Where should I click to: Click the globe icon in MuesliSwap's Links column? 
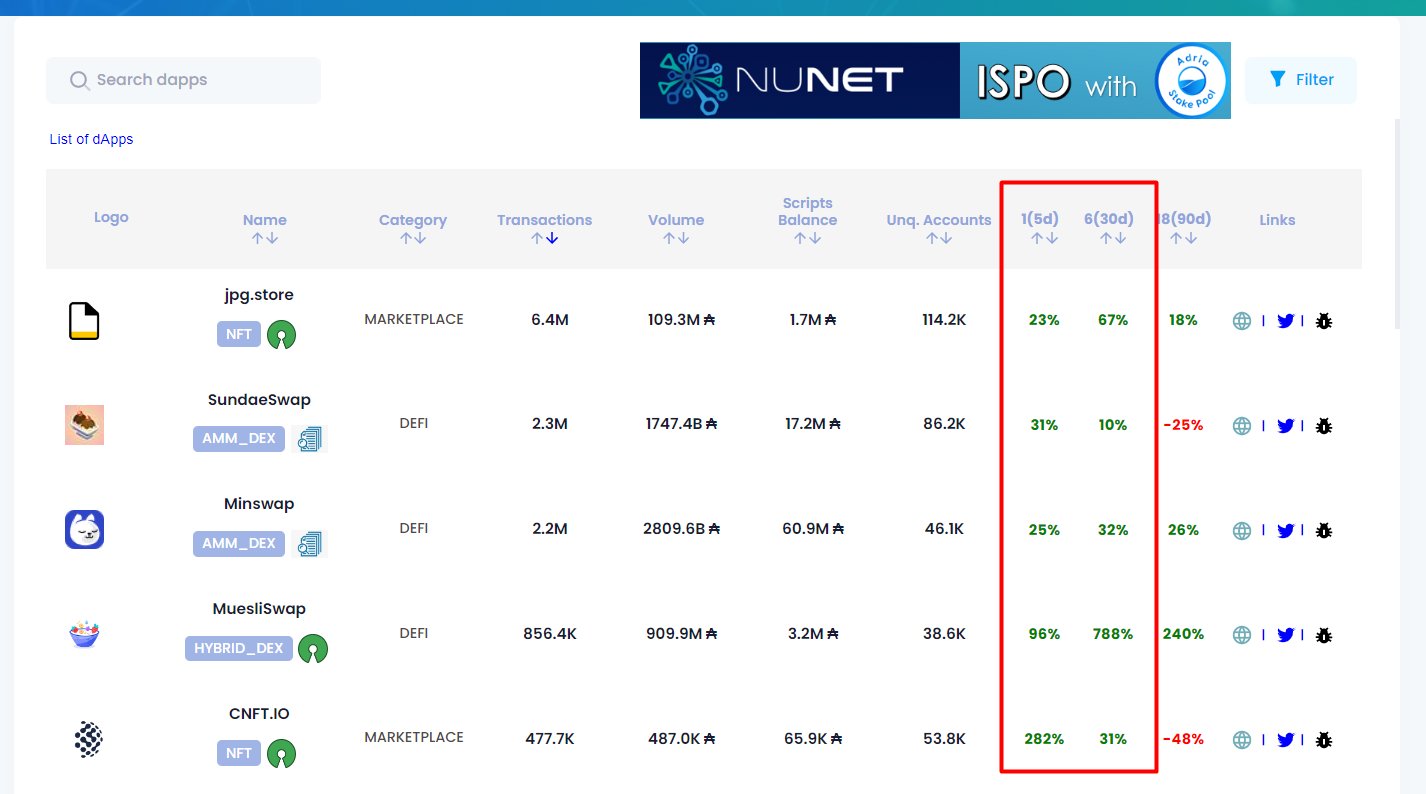tap(1240, 634)
